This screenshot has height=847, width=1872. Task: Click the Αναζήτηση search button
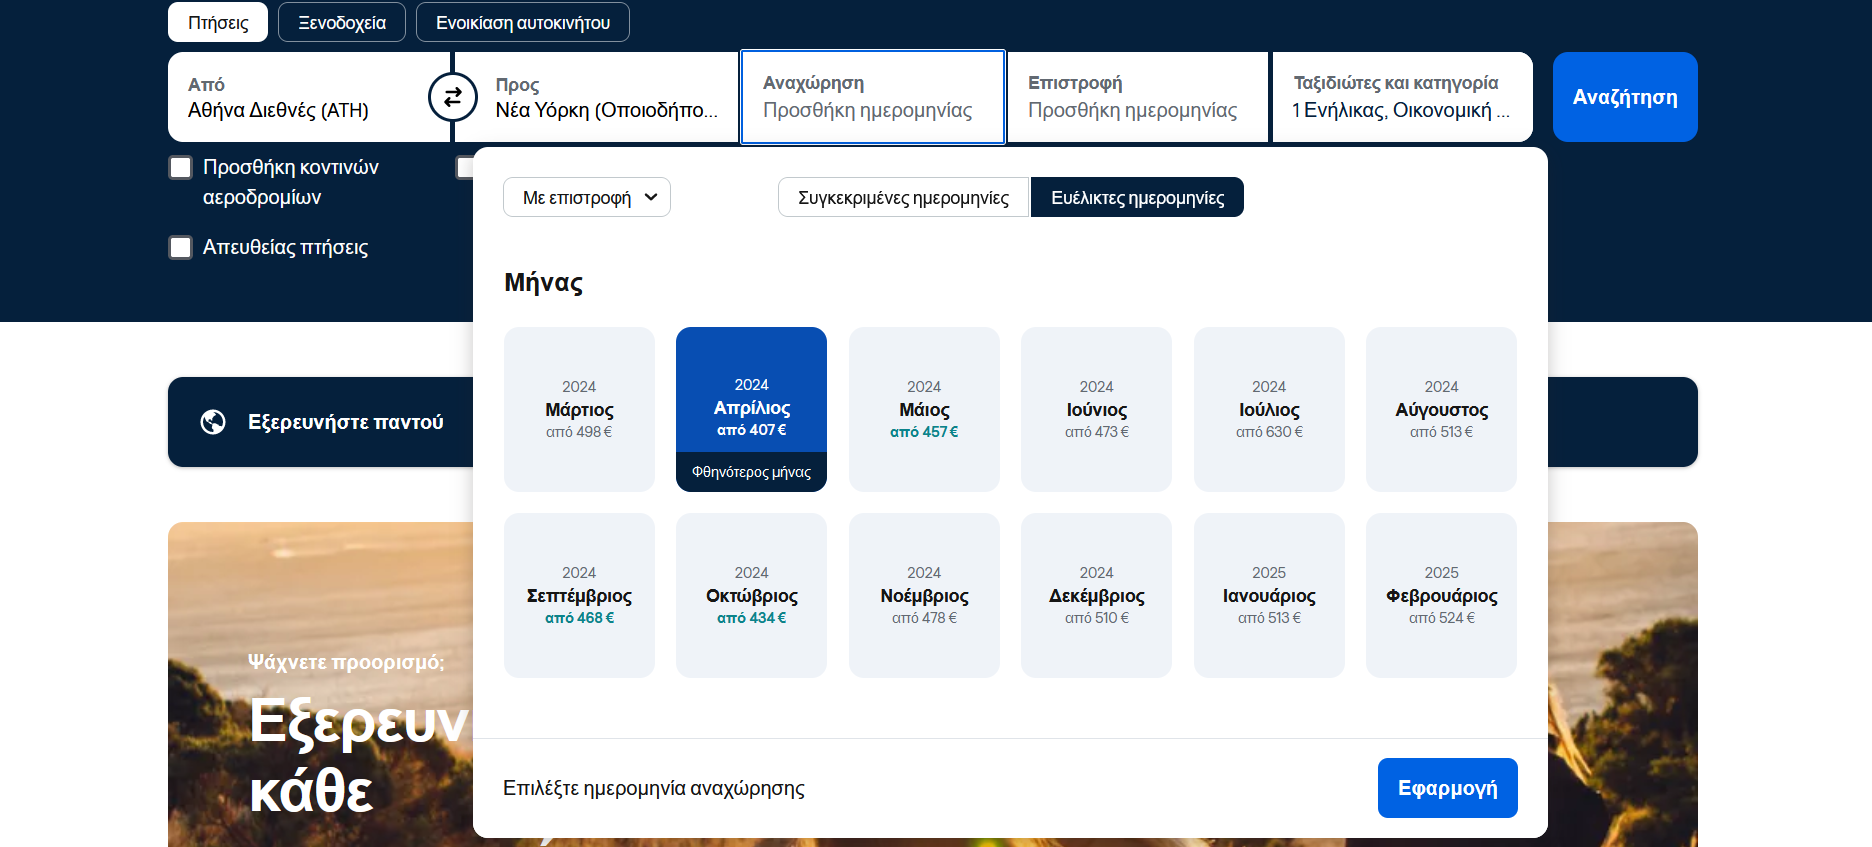(x=1625, y=97)
